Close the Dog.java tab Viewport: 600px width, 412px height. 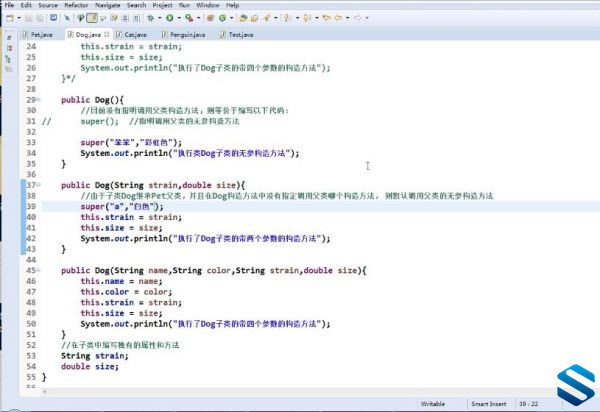(107, 34)
